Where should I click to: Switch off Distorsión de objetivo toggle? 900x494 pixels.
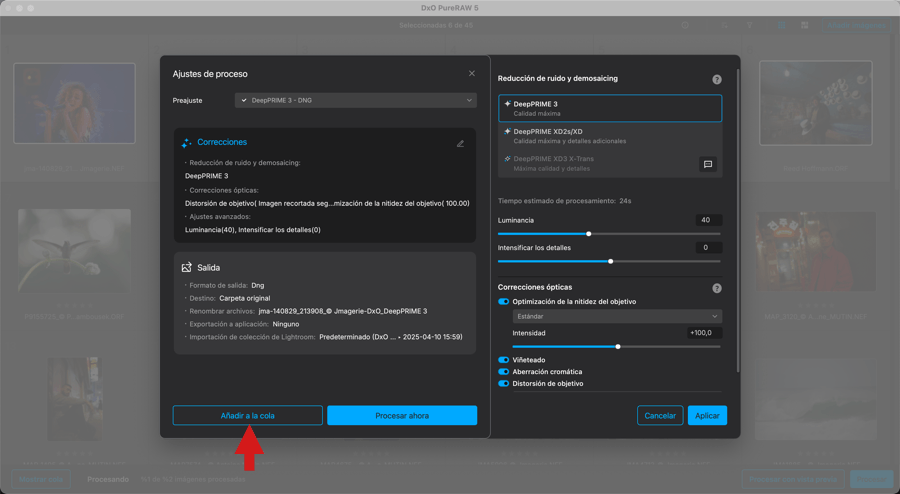point(503,384)
